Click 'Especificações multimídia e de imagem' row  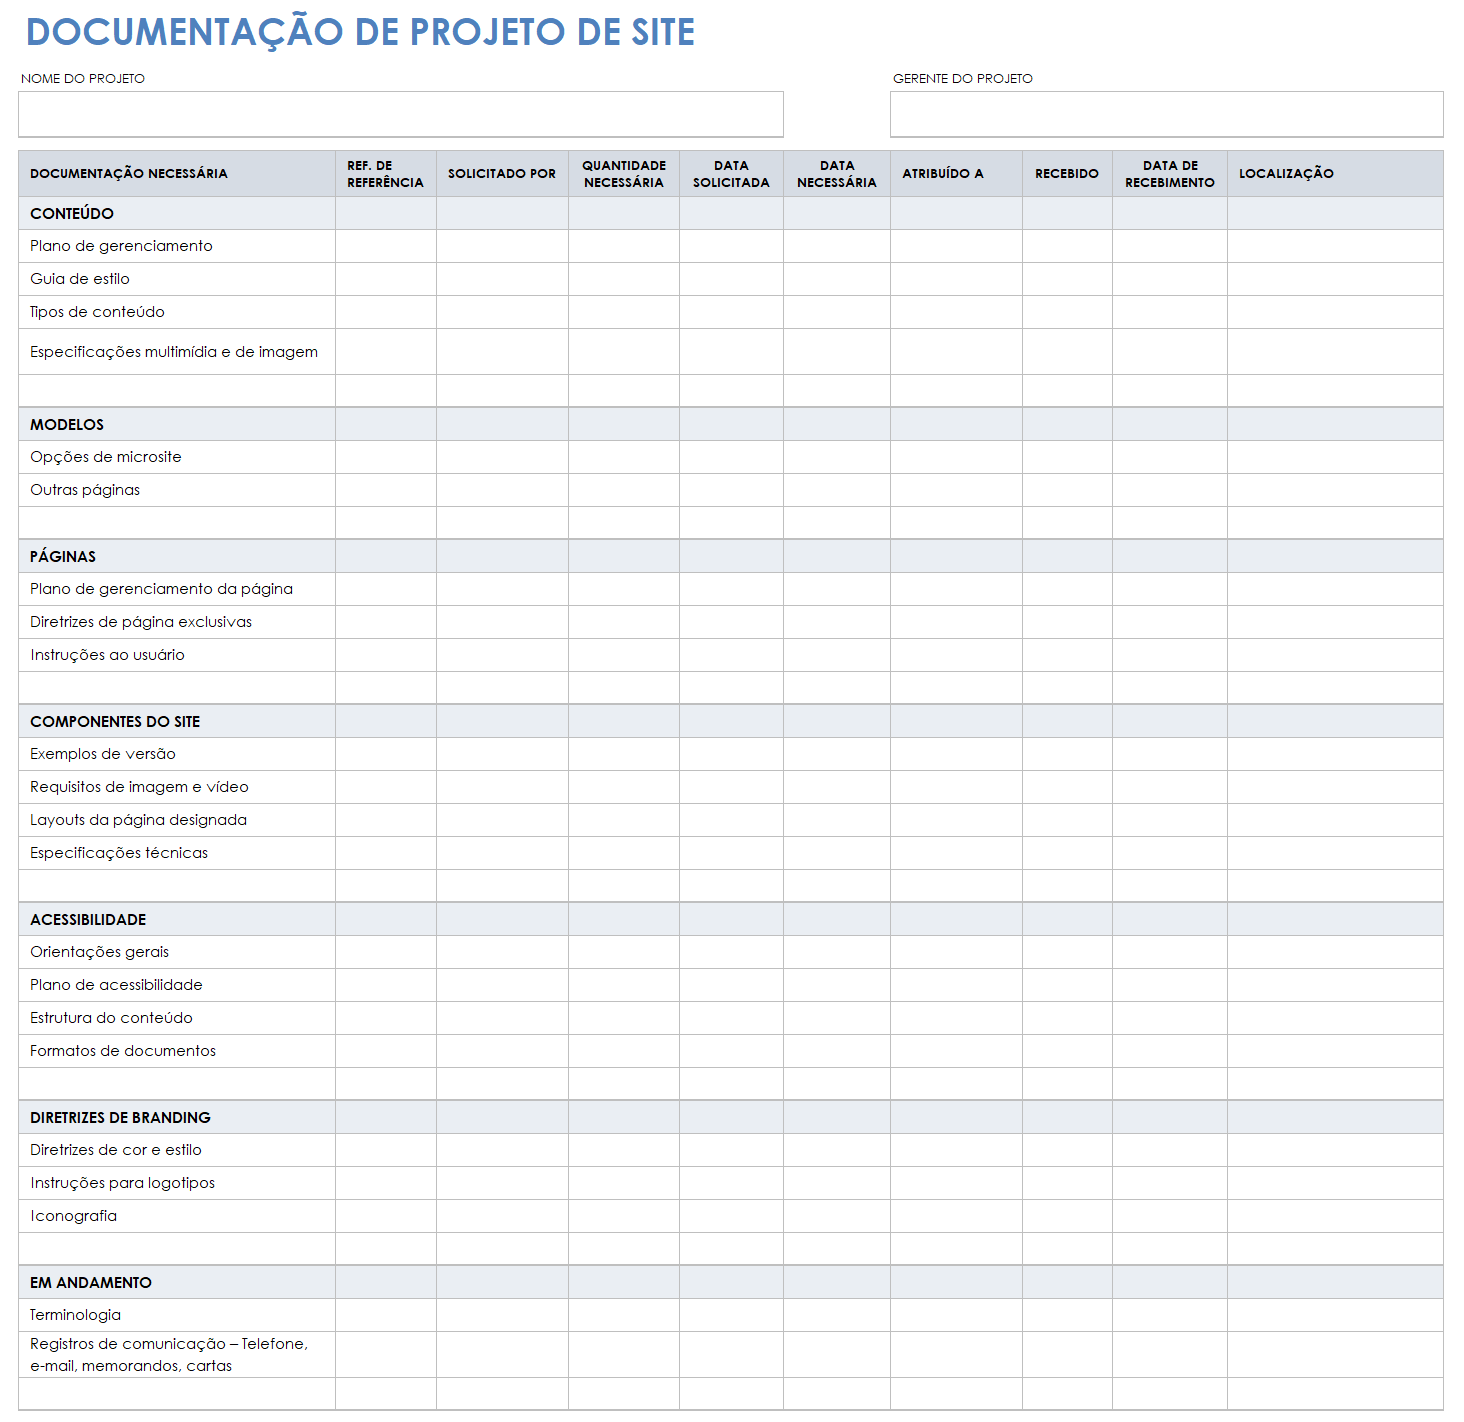click(731, 352)
